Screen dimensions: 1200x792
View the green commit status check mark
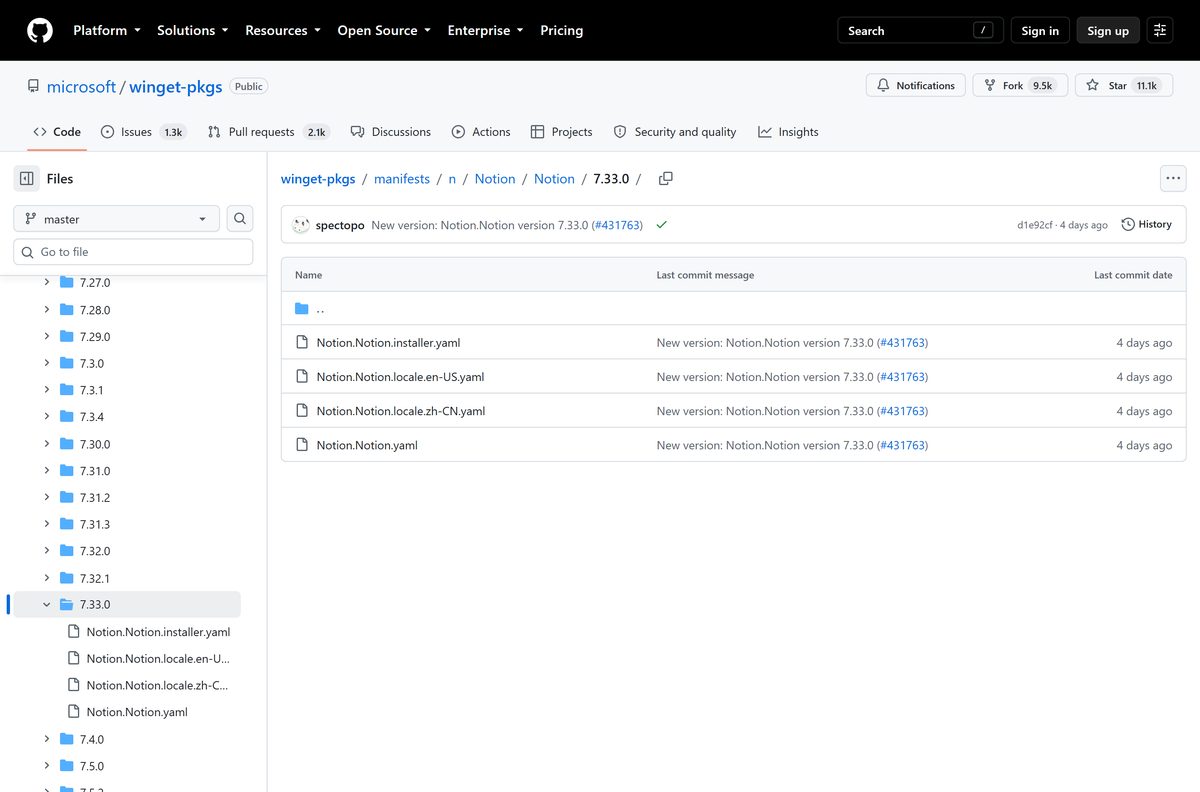(x=661, y=225)
